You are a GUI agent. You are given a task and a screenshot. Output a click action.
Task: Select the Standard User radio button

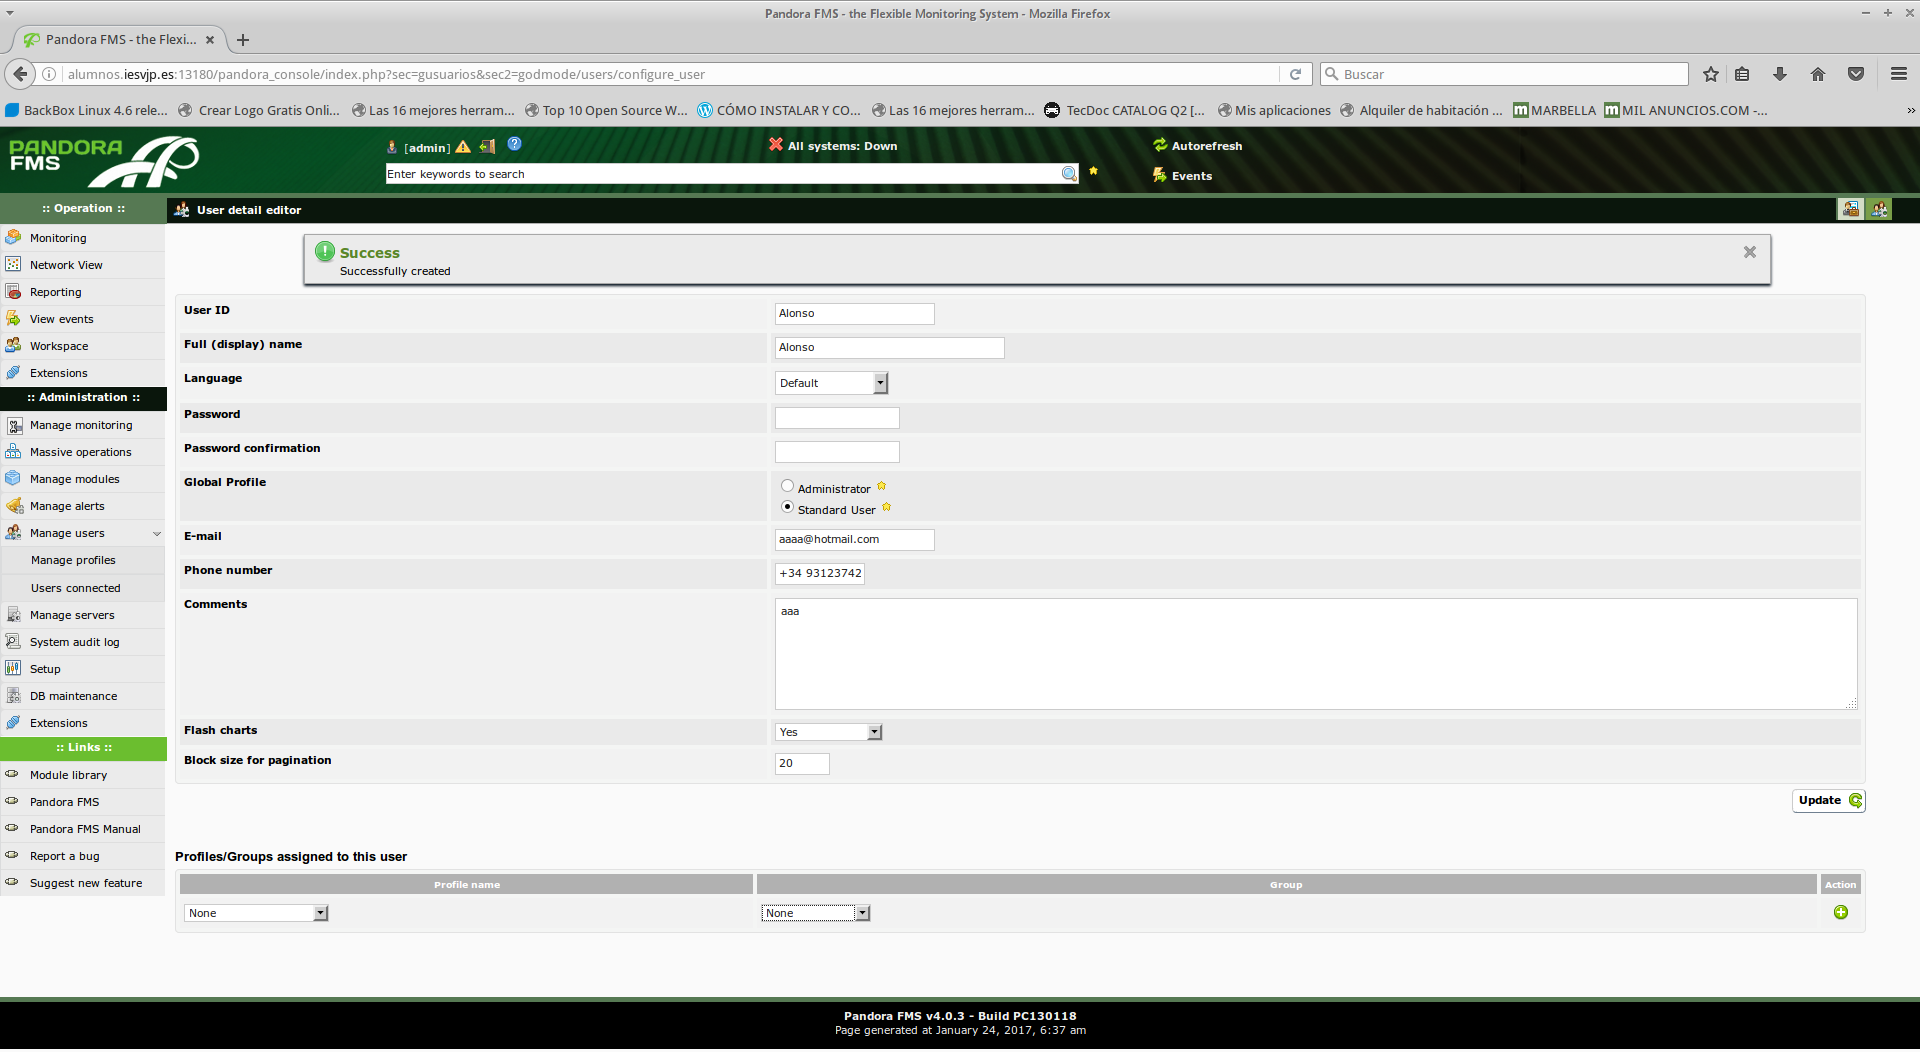point(787,508)
